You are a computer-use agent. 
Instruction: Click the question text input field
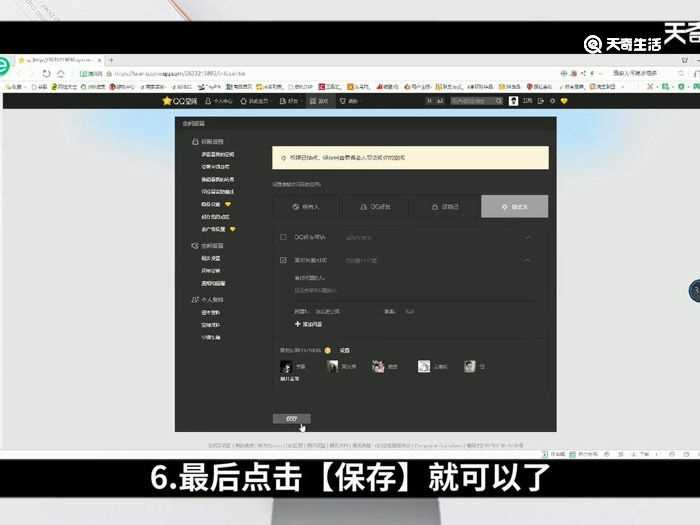(328, 311)
